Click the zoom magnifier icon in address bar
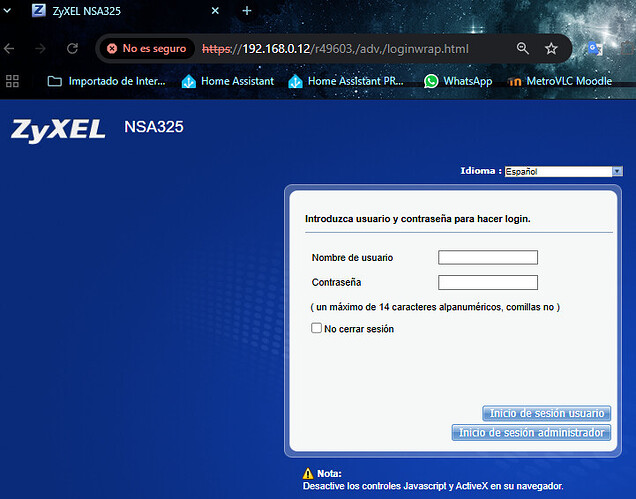636x499 pixels. pyautogui.click(x=522, y=49)
